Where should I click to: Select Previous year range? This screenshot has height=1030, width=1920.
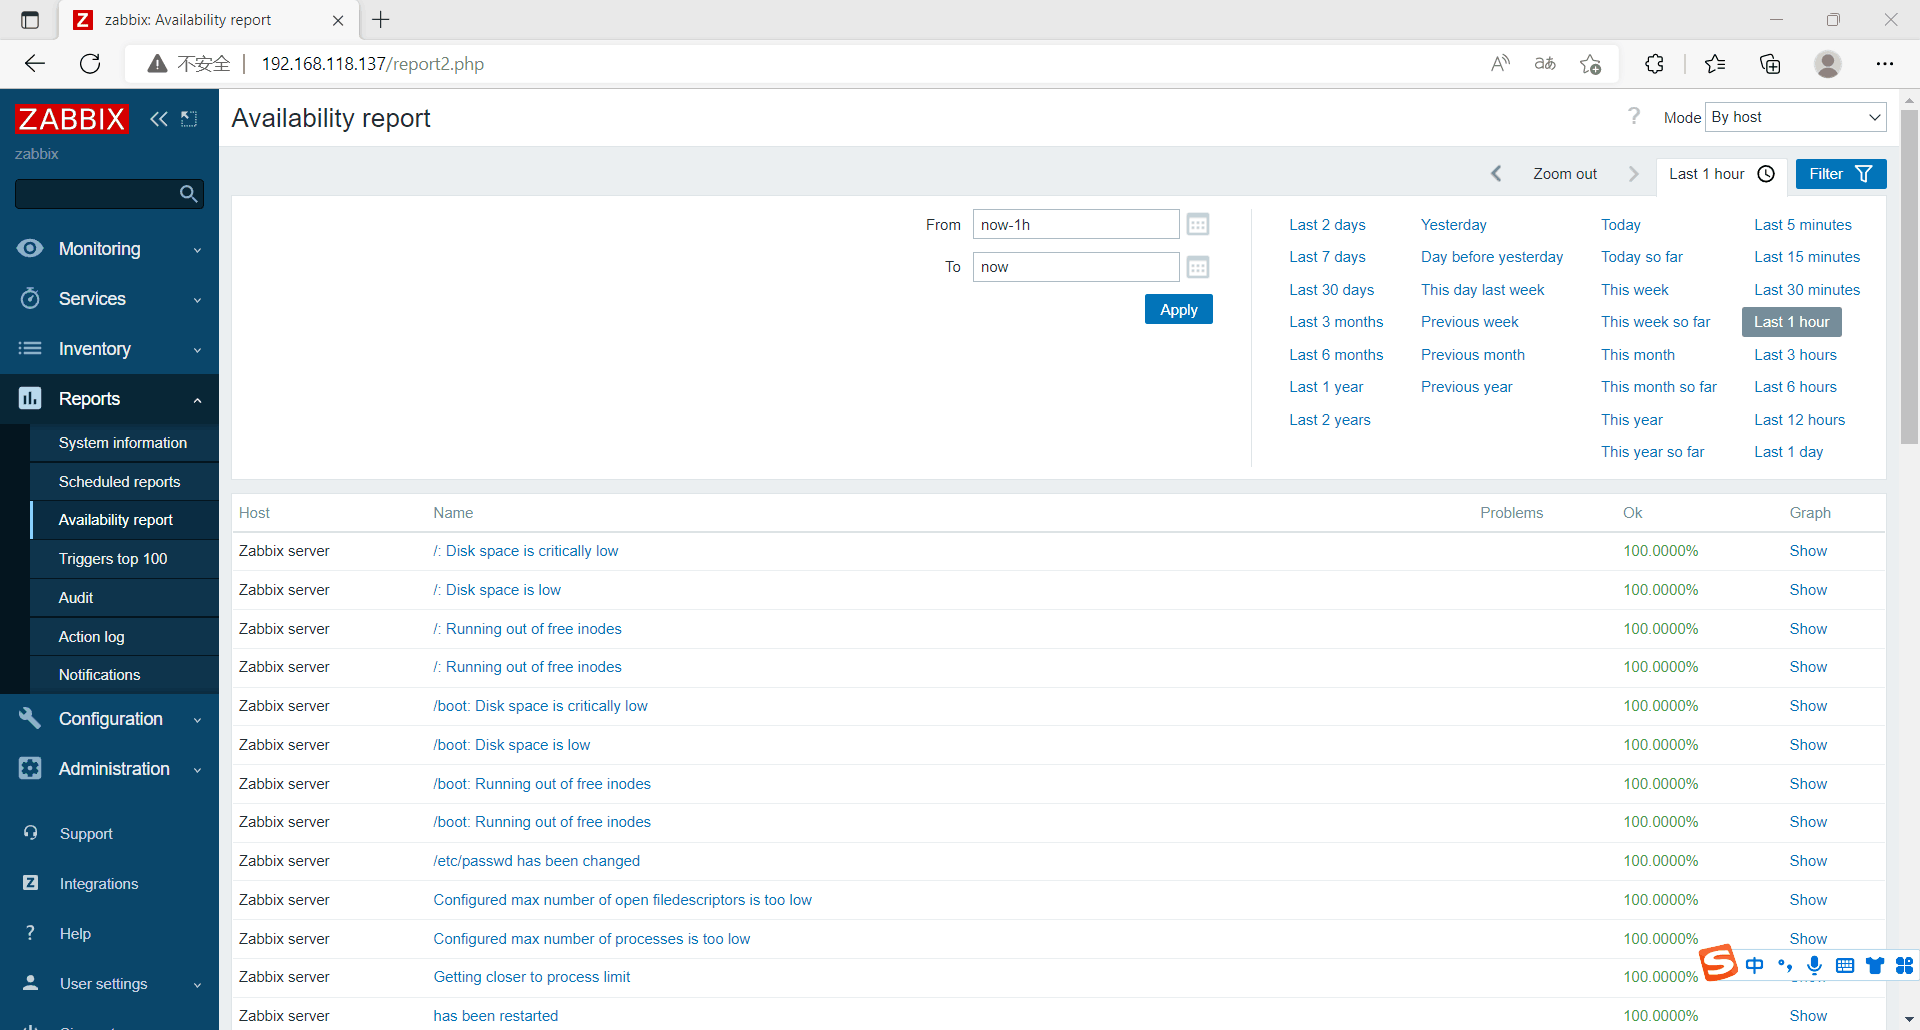1466,387
